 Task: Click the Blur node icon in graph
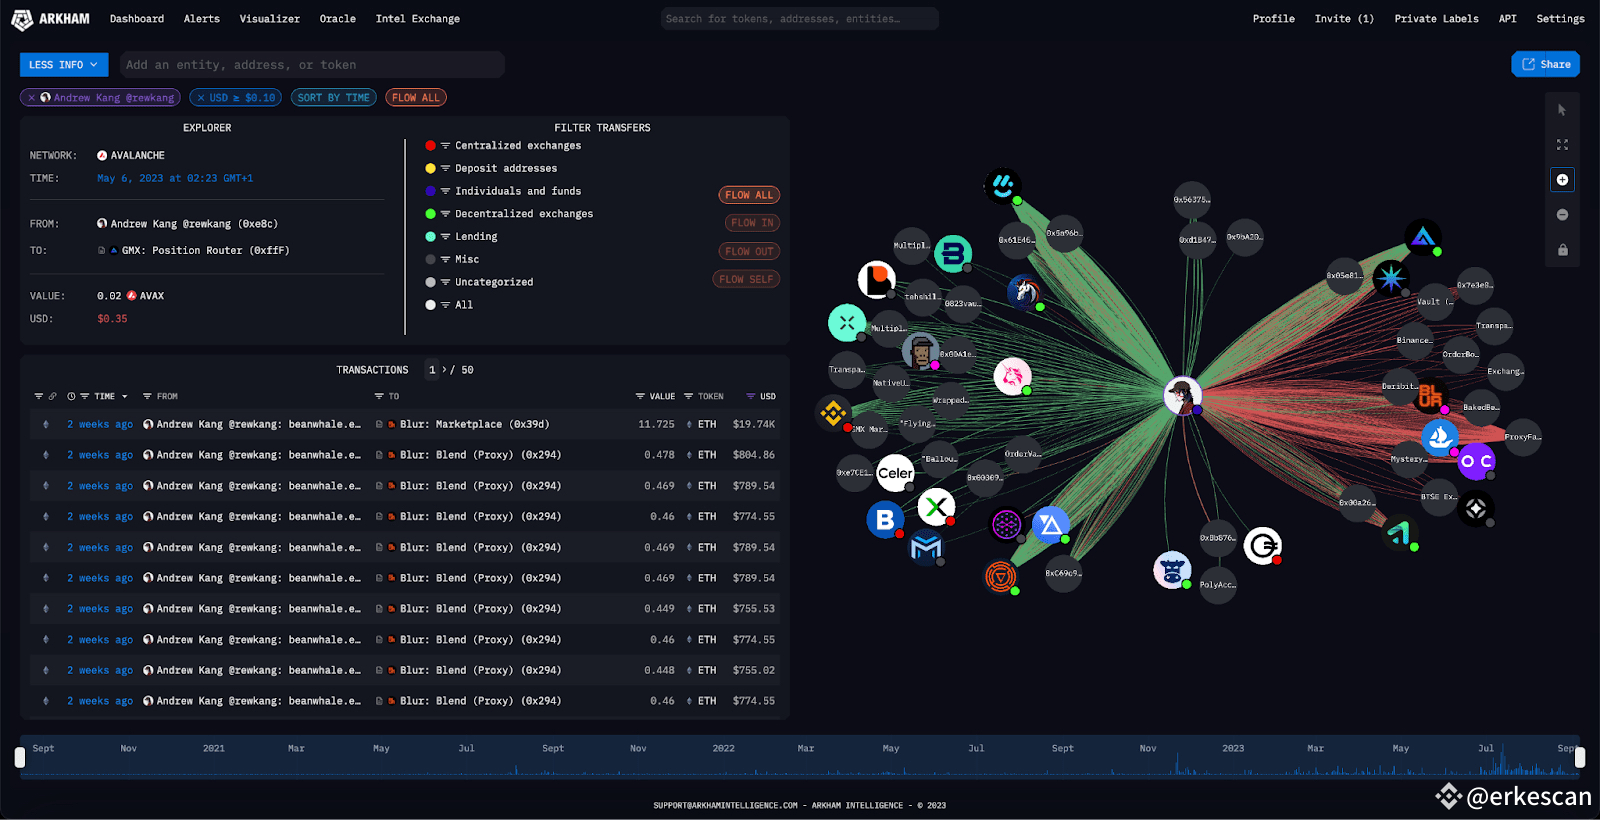pyautogui.click(x=1430, y=396)
